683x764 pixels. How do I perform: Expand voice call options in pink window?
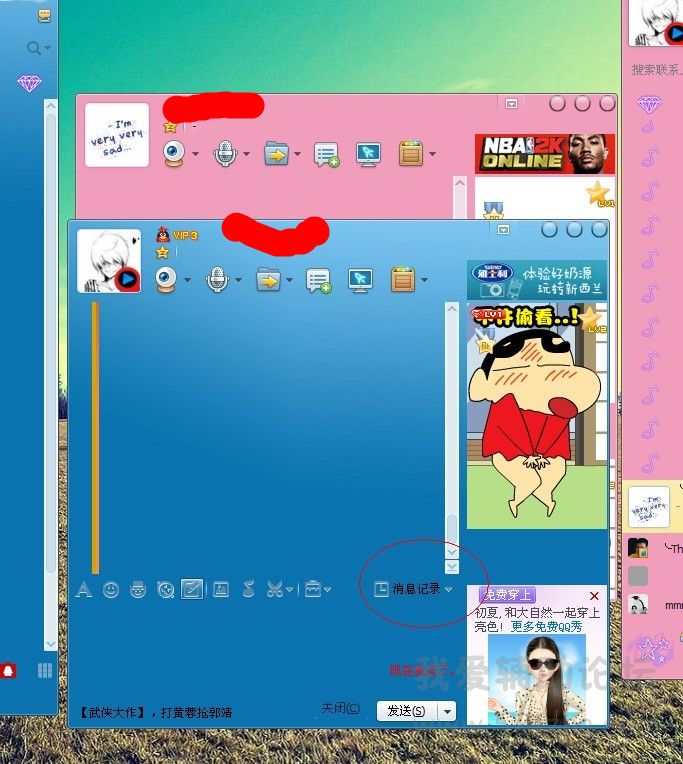[247, 154]
